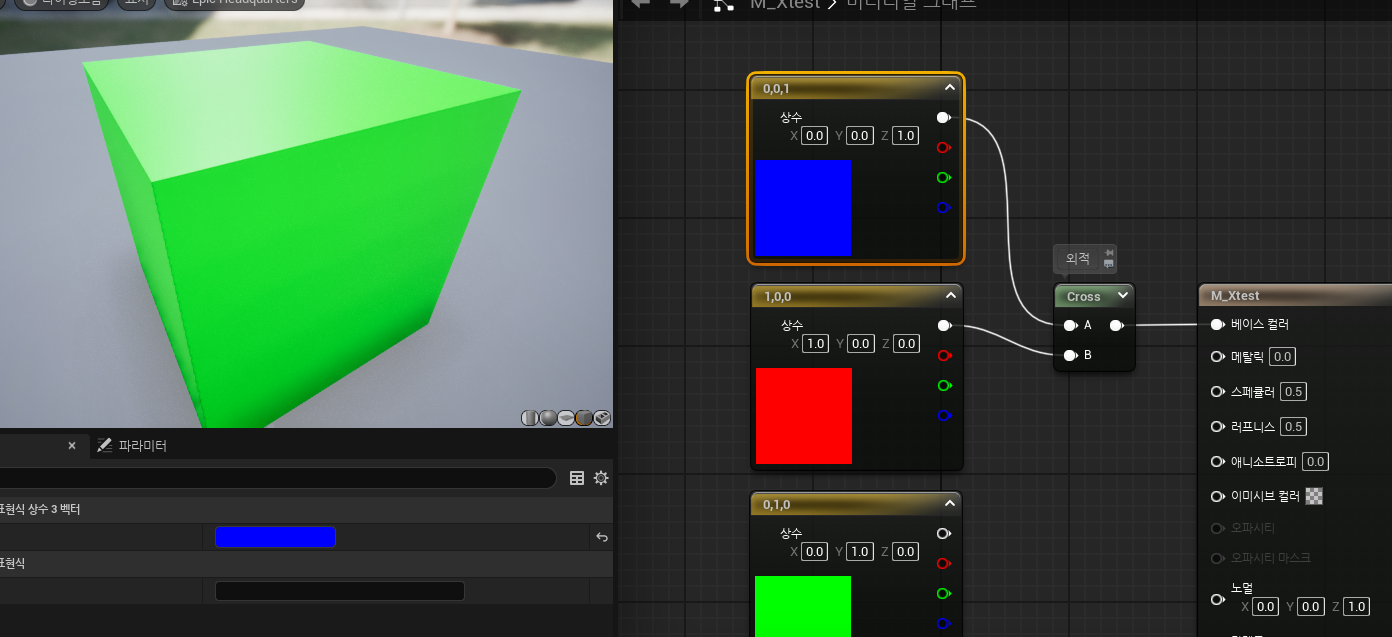Open the blue color swatch in details

pyautogui.click(x=275, y=537)
